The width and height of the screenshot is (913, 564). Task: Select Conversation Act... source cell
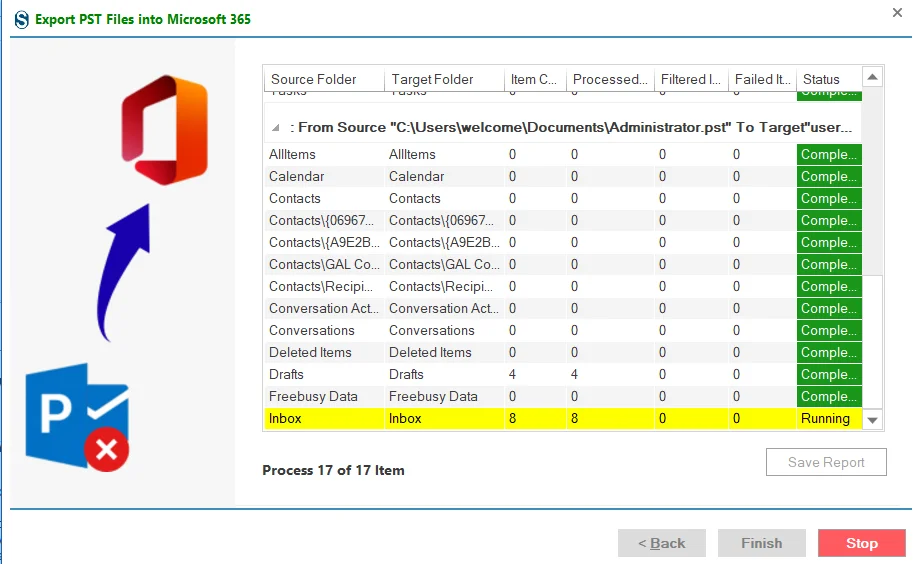tap(324, 308)
